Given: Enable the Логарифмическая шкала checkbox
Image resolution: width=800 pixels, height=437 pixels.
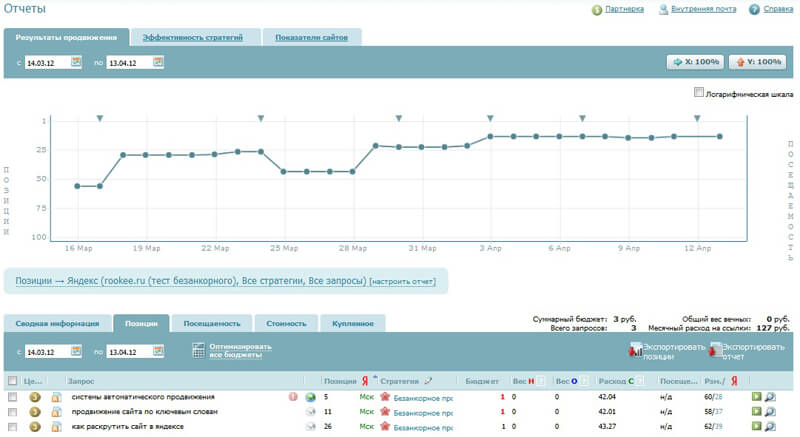Looking at the screenshot, I should (x=698, y=93).
